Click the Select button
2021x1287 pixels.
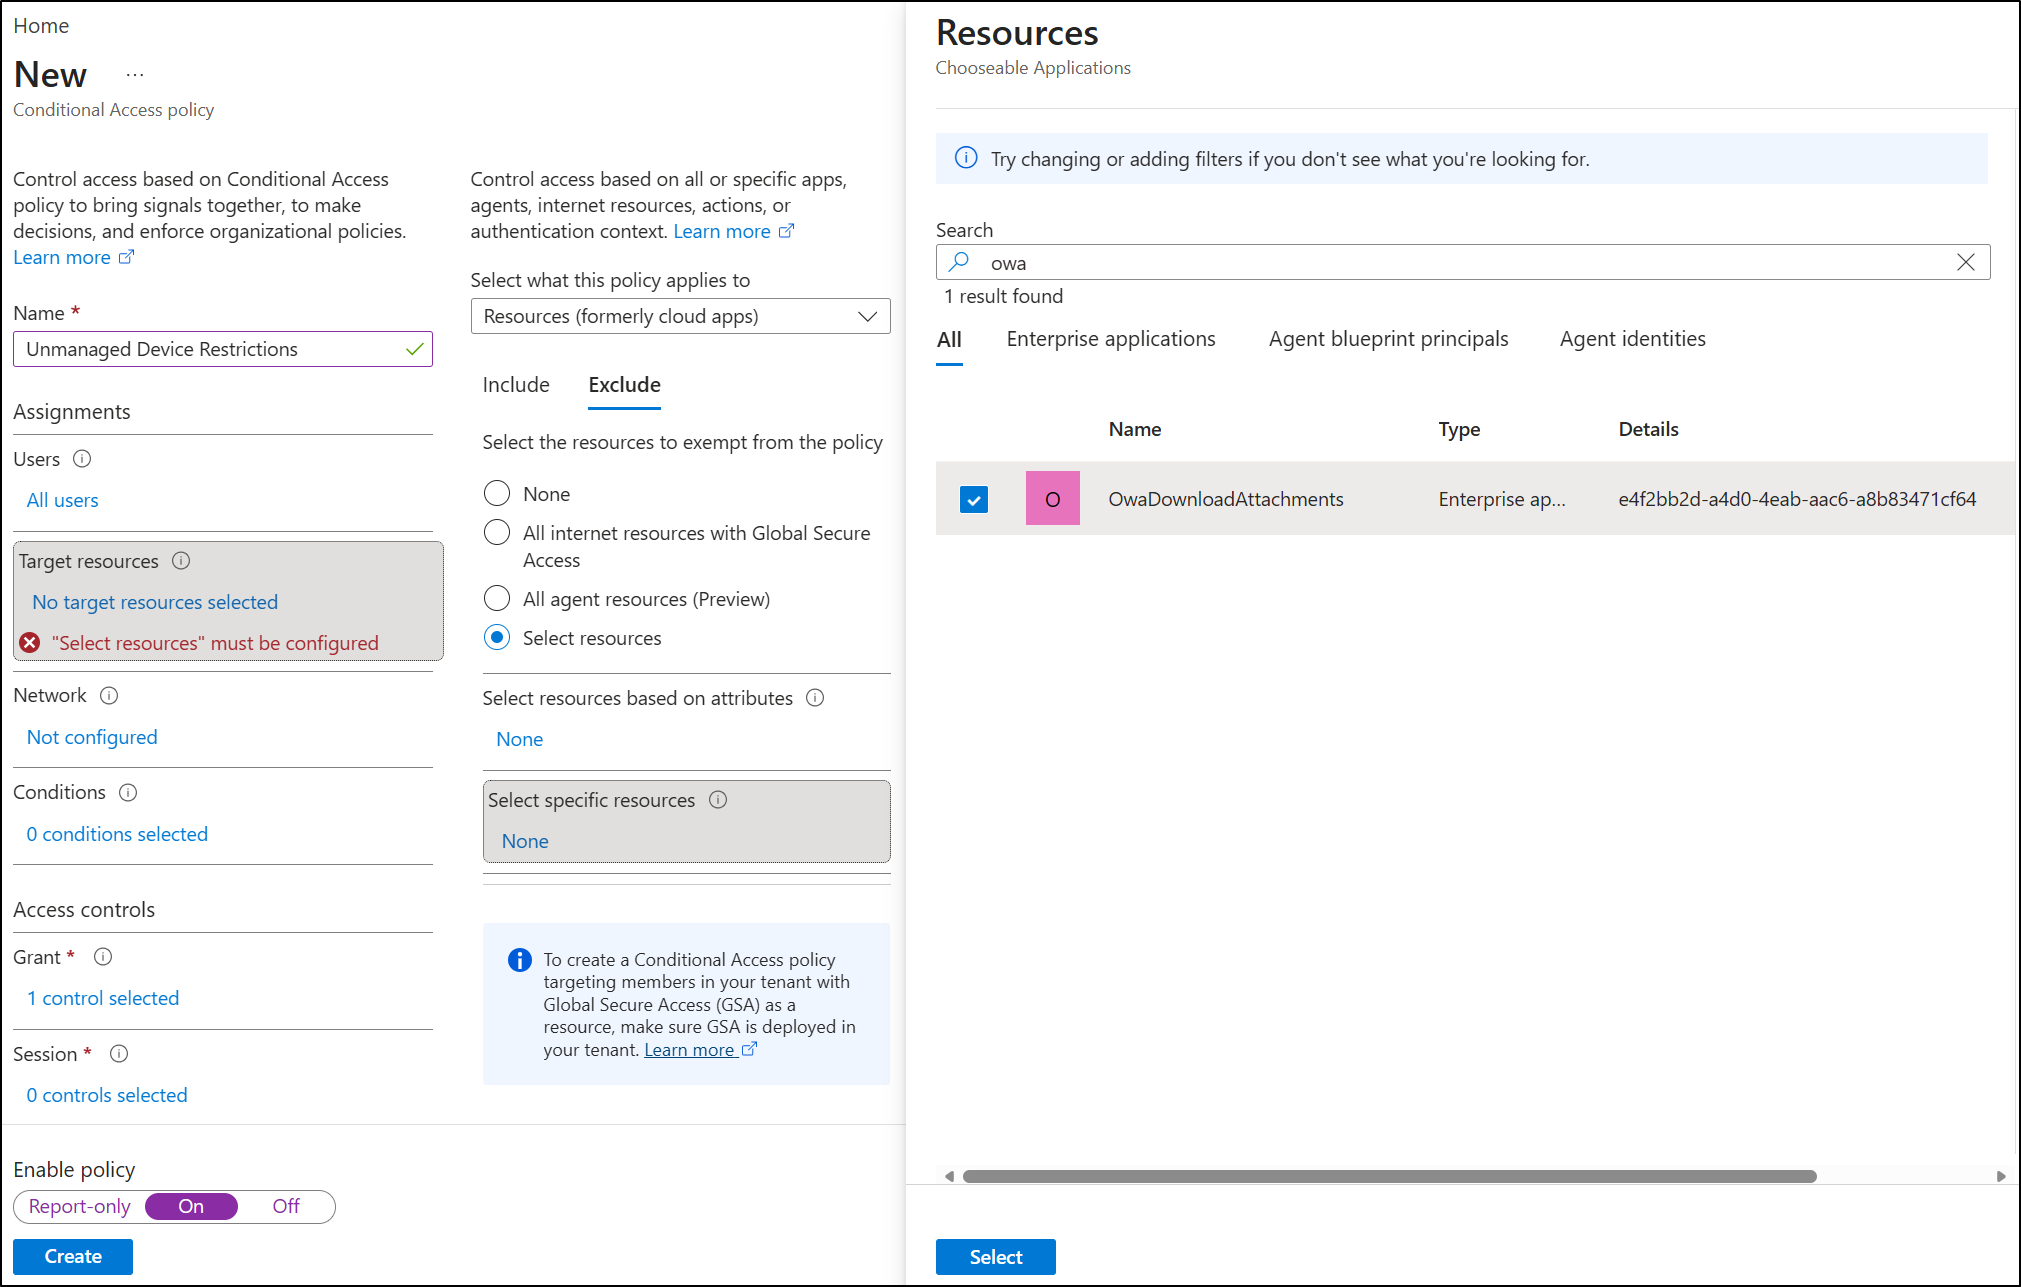tap(995, 1257)
